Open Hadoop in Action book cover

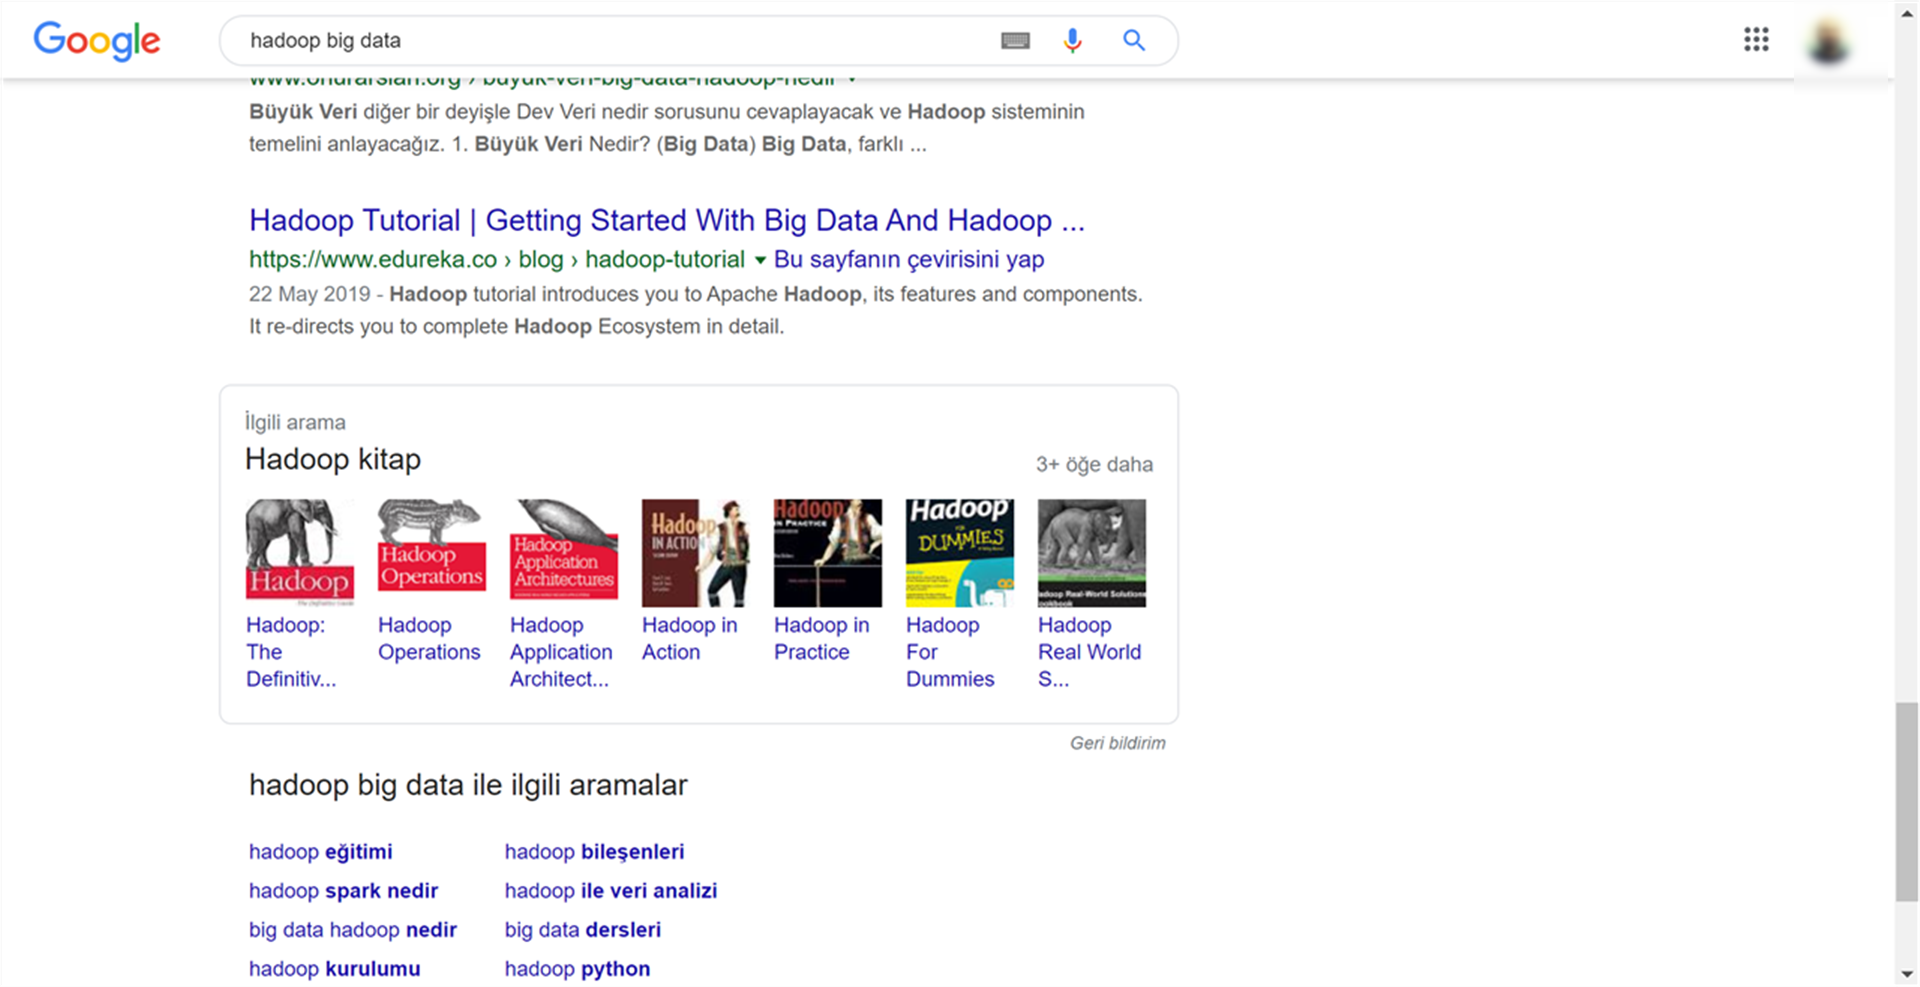click(x=696, y=553)
